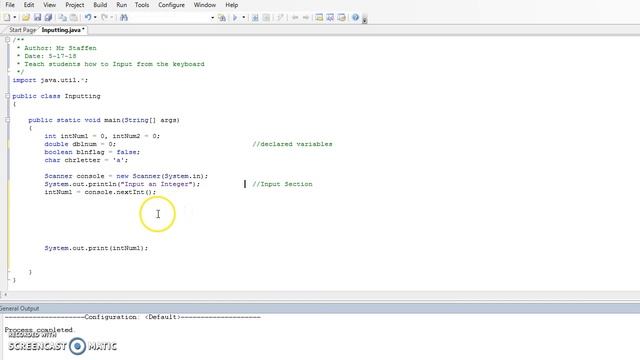The width and height of the screenshot is (640, 360).
Task: Click the icon left of Navigate back
Action: [280, 18]
